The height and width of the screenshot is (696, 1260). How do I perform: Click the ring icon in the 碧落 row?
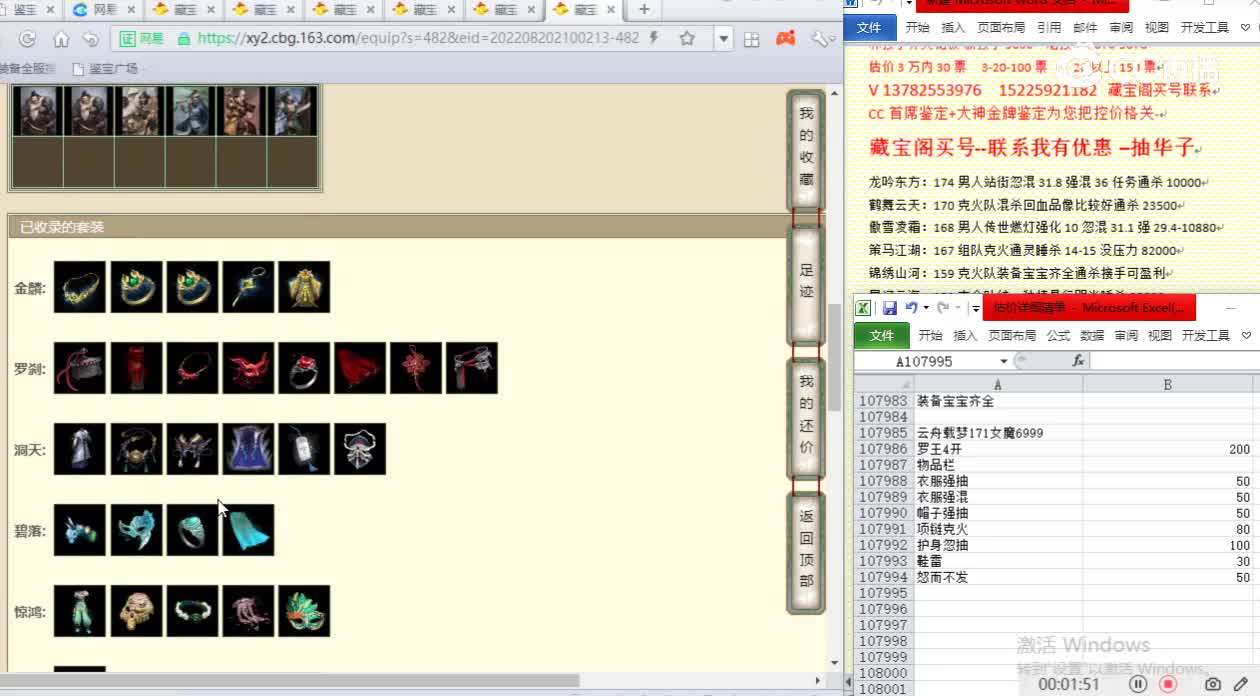point(192,530)
